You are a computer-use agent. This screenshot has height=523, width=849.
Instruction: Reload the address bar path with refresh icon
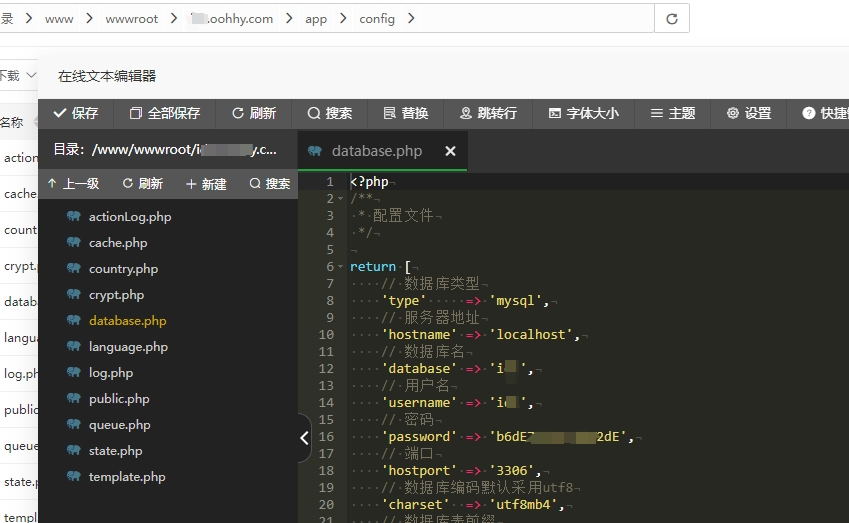click(x=672, y=19)
